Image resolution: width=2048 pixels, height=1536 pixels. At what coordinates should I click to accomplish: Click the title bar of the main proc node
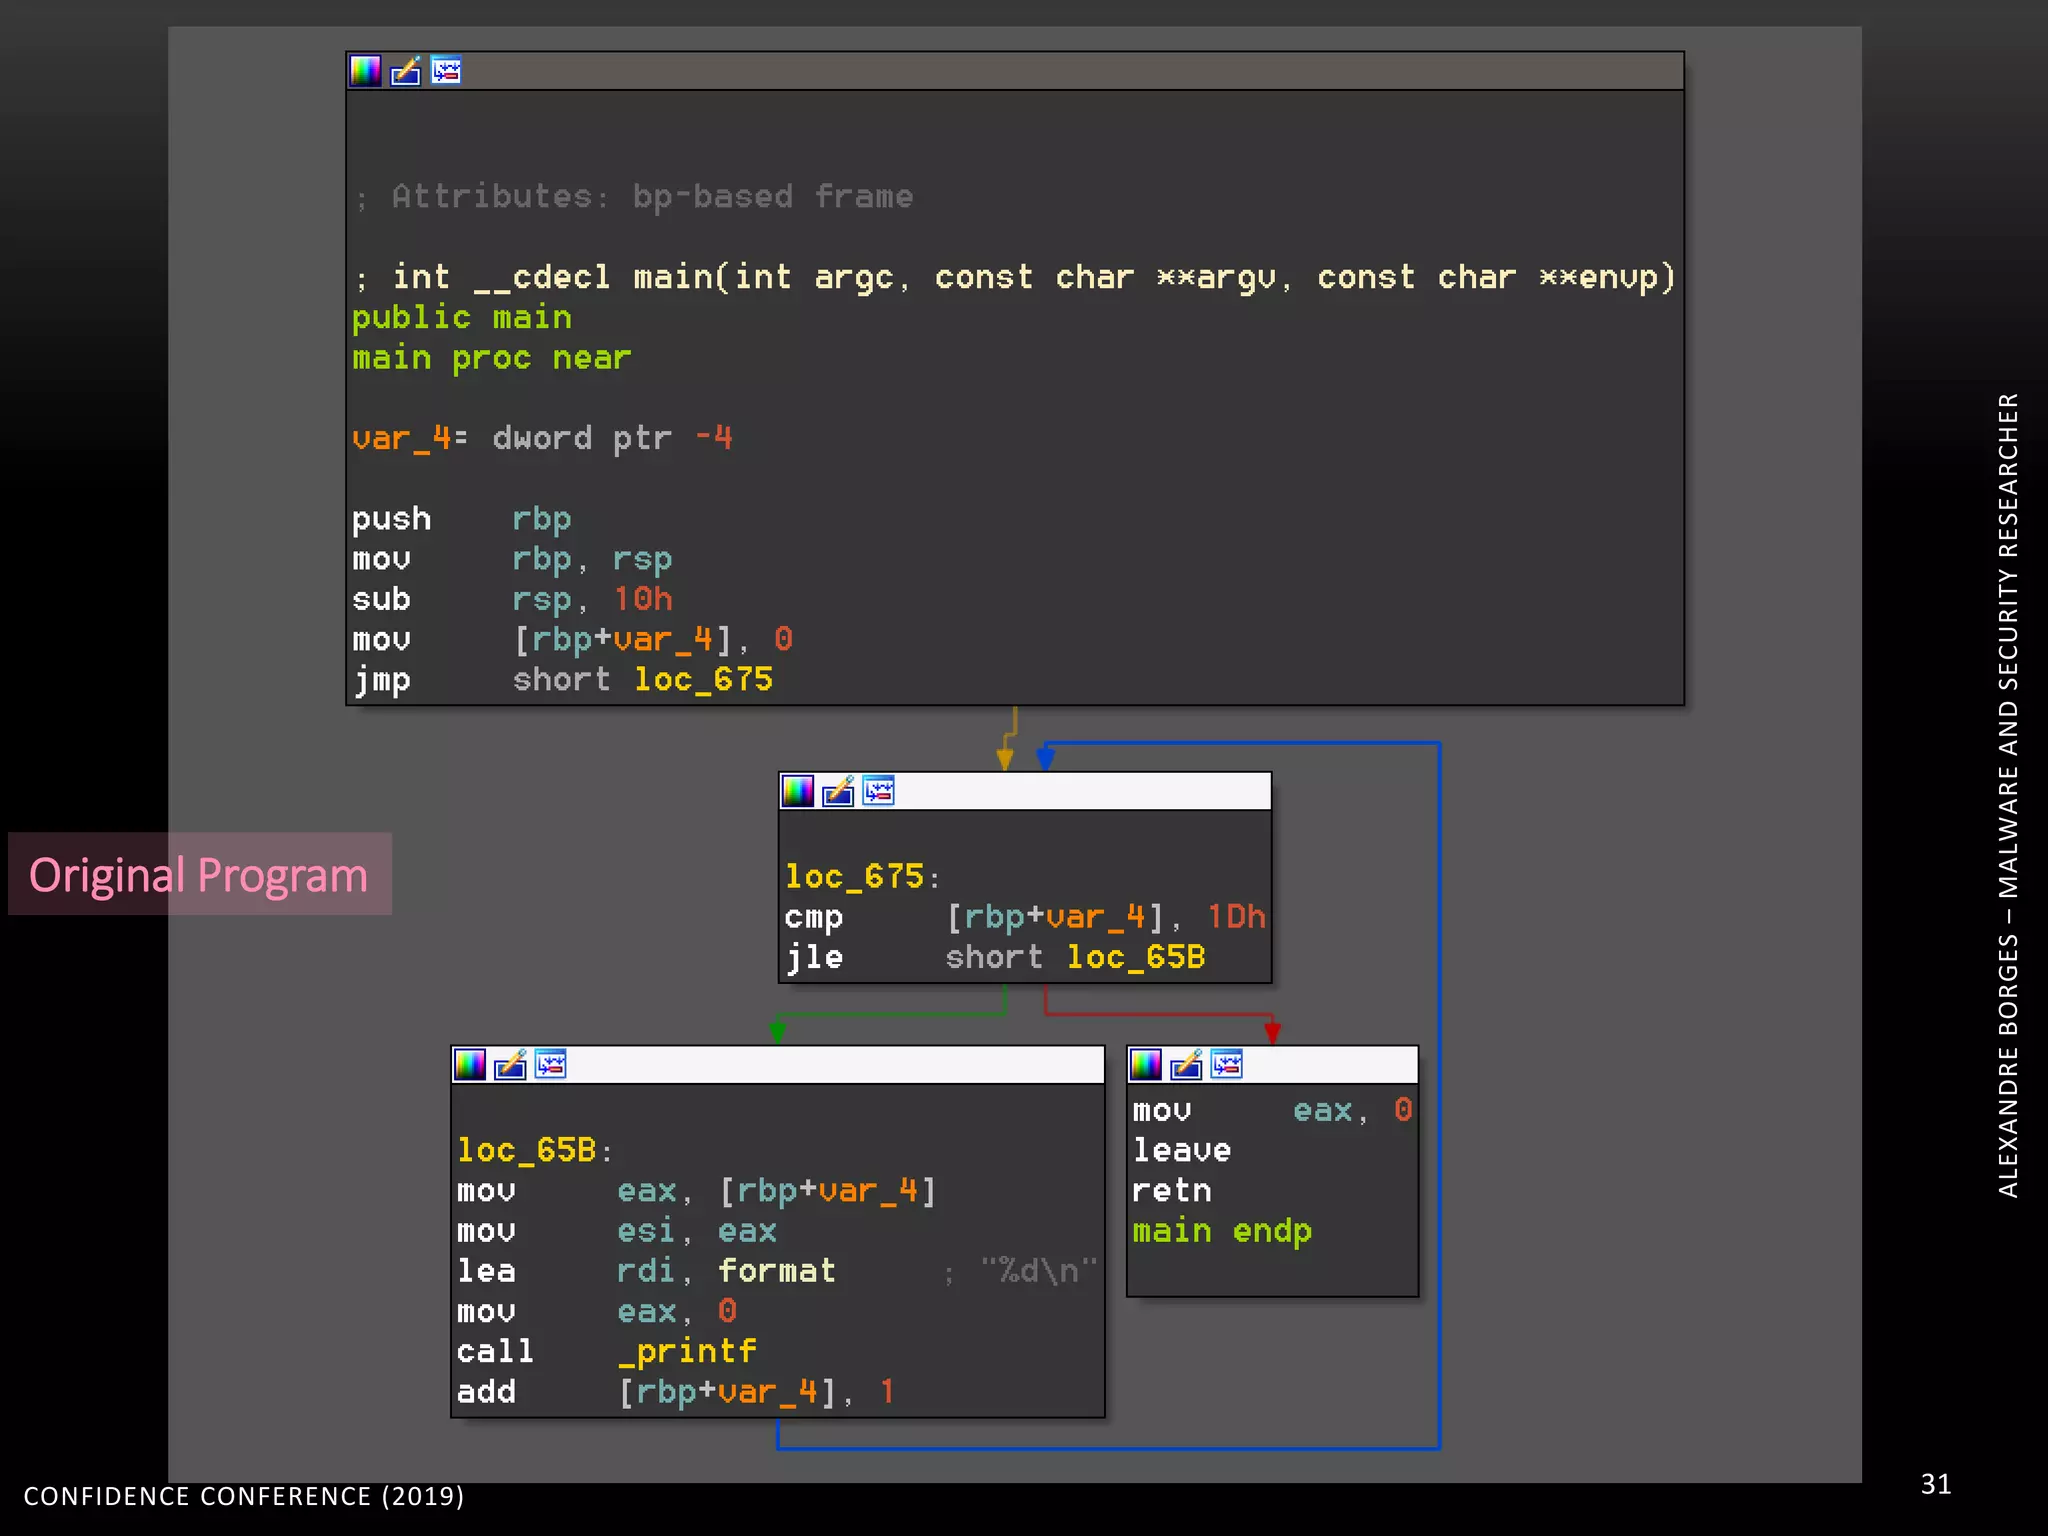1015,71
